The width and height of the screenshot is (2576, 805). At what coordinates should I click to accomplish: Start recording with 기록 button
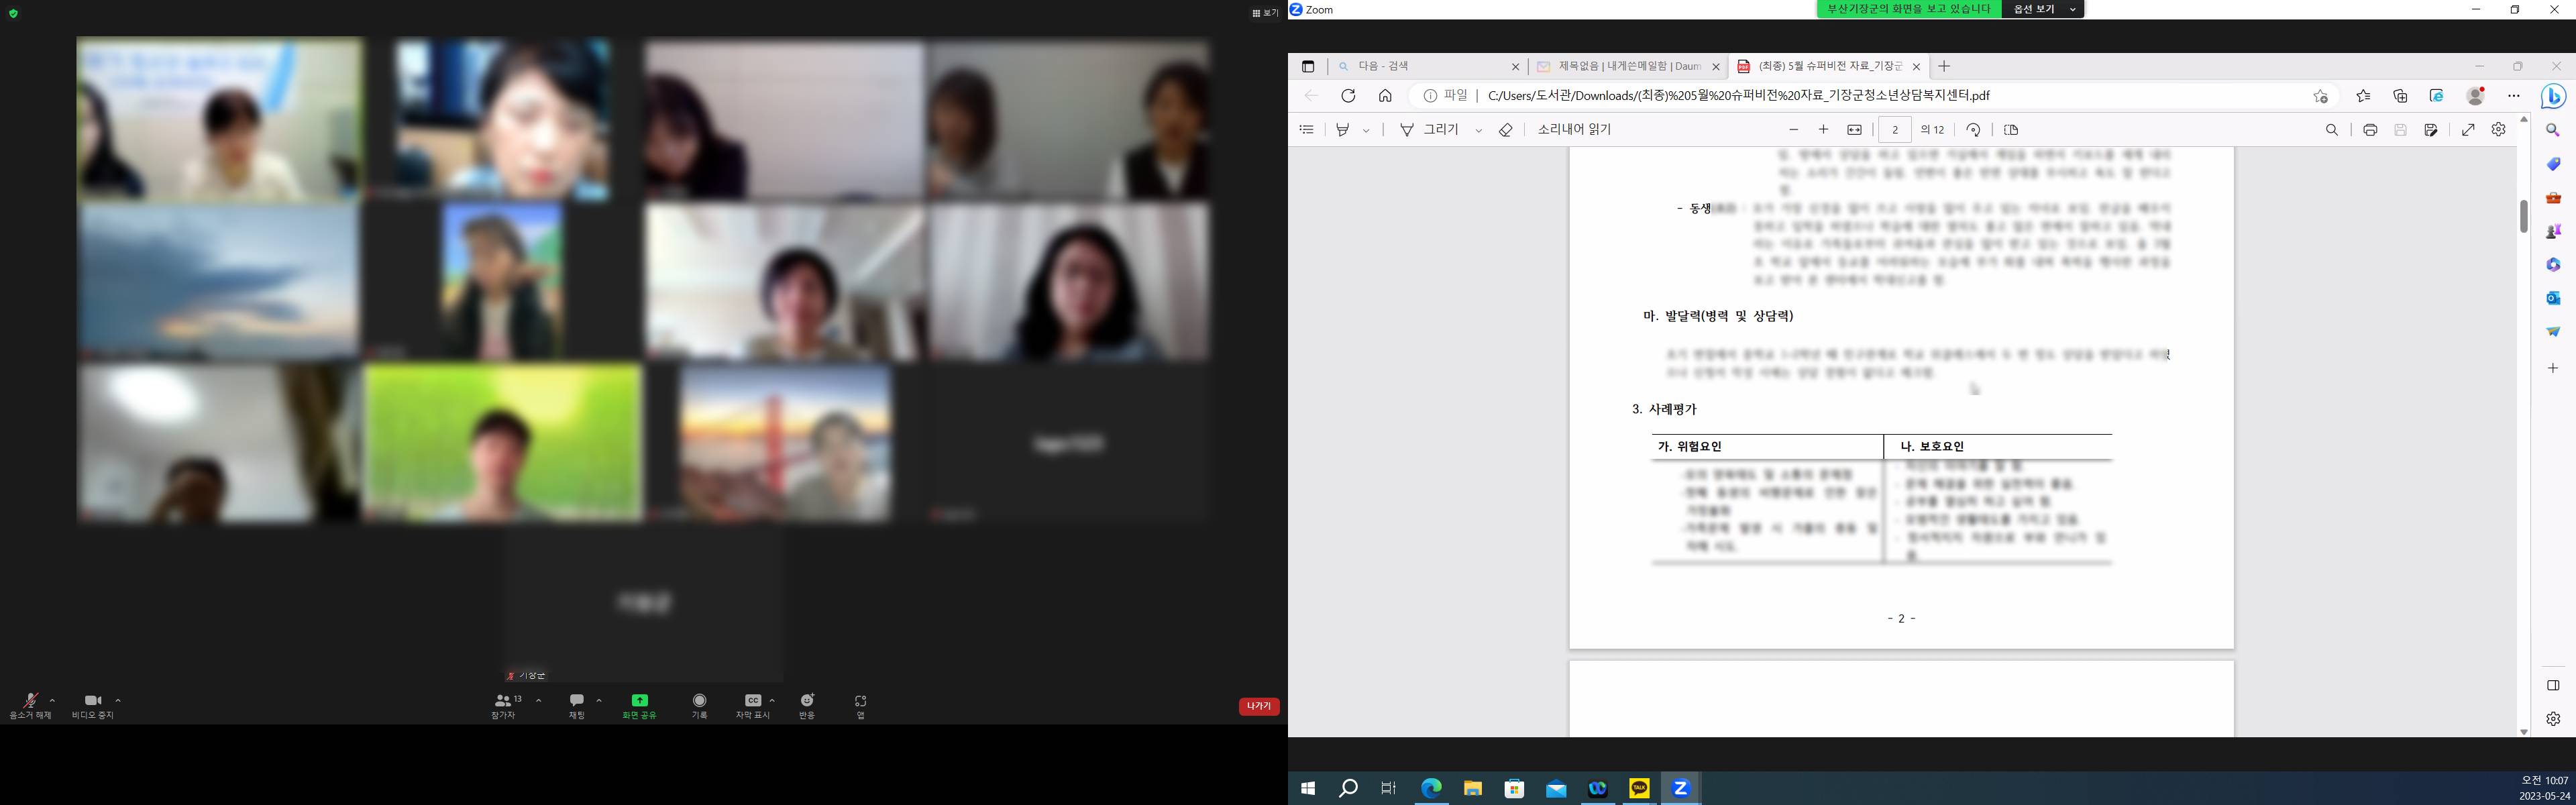tap(700, 706)
